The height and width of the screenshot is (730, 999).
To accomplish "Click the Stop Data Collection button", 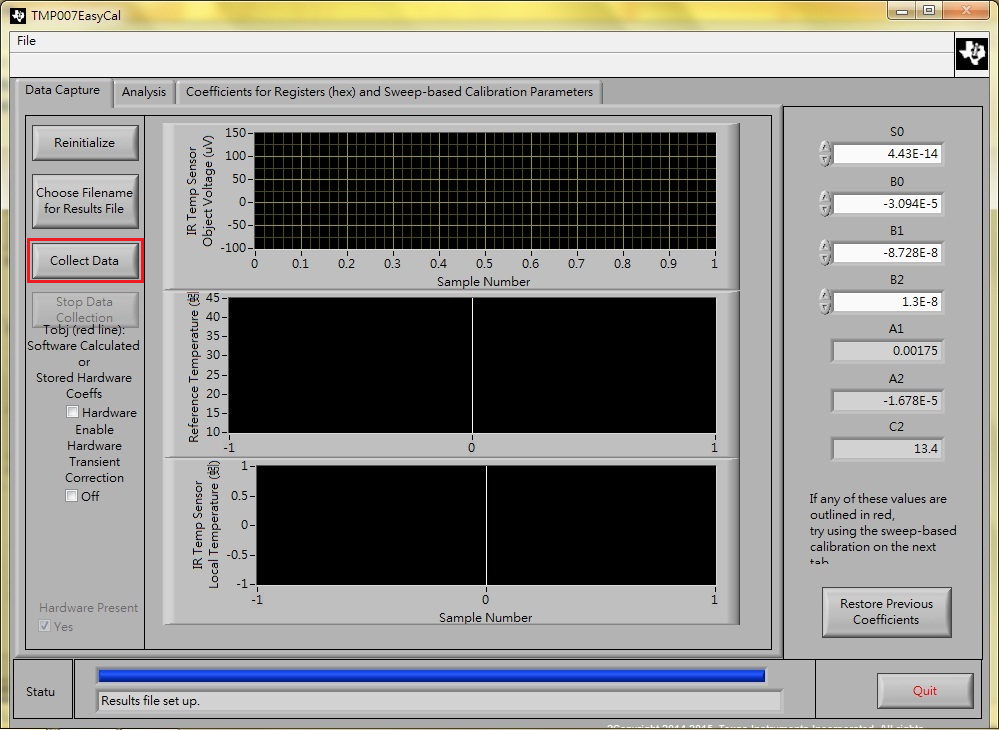I will click(85, 310).
